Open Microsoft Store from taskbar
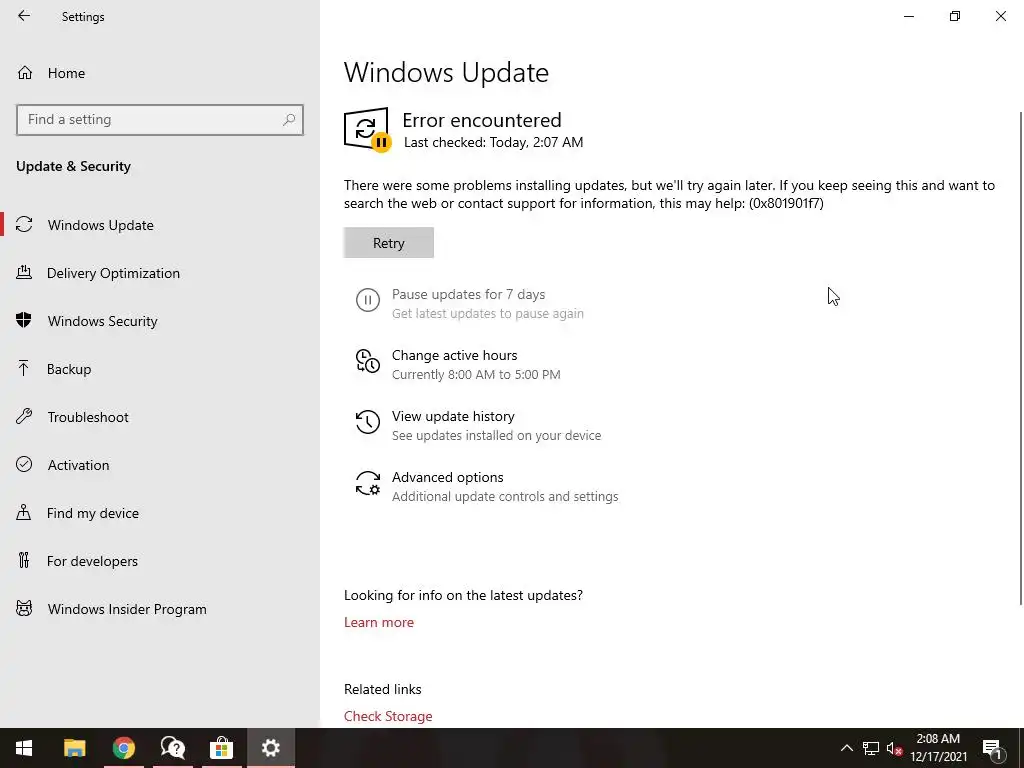1024x768 pixels. coord(221,748)
